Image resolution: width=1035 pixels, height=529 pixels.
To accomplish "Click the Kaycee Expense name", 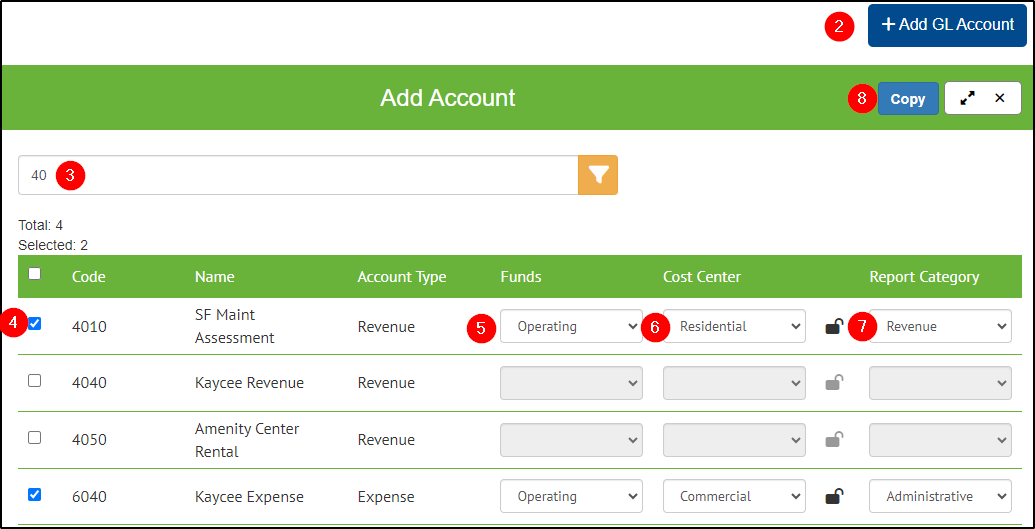I will (250, 497).
